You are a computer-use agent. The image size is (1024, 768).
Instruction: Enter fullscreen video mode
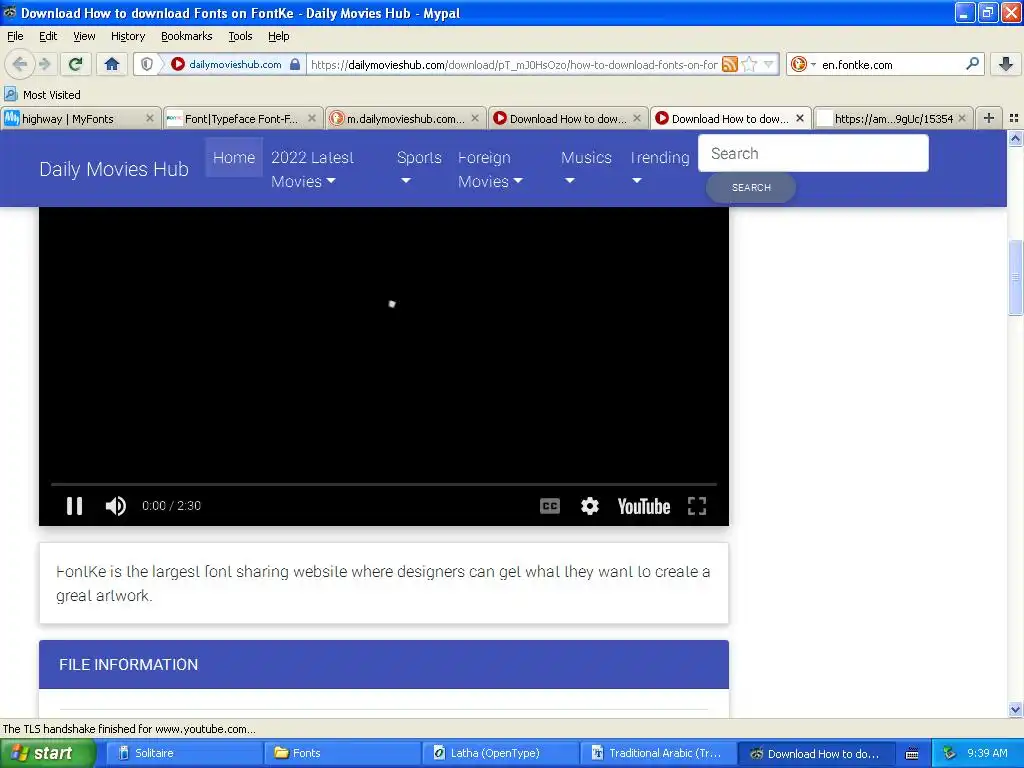click(697, 506)
